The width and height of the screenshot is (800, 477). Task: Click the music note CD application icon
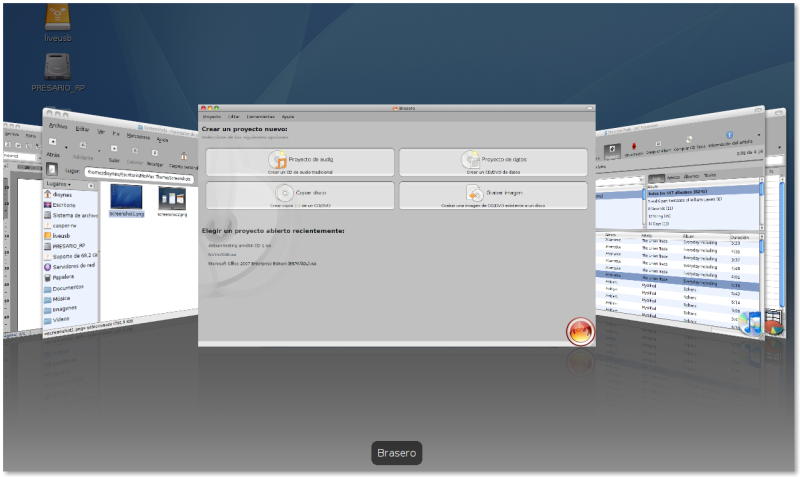click(751, 323)
